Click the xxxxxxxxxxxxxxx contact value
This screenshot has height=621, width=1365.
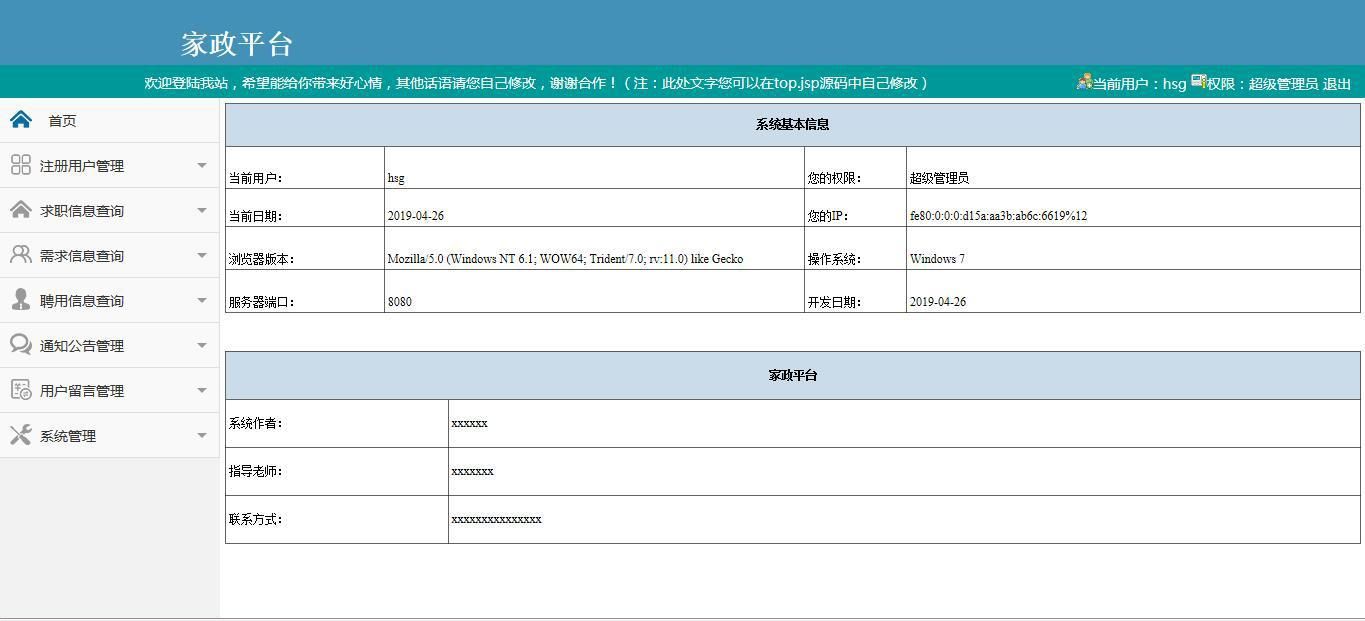tap(497, 519)
